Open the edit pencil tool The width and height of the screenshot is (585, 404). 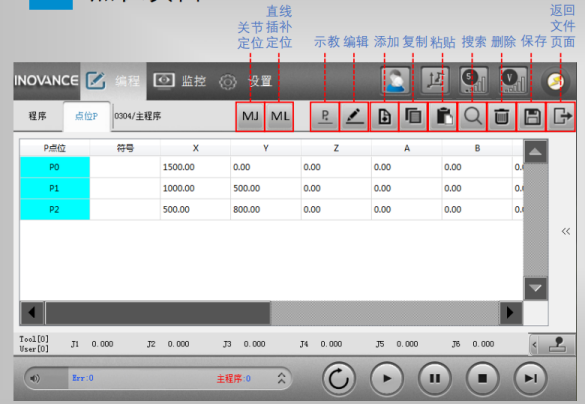(x=354, y=116)
